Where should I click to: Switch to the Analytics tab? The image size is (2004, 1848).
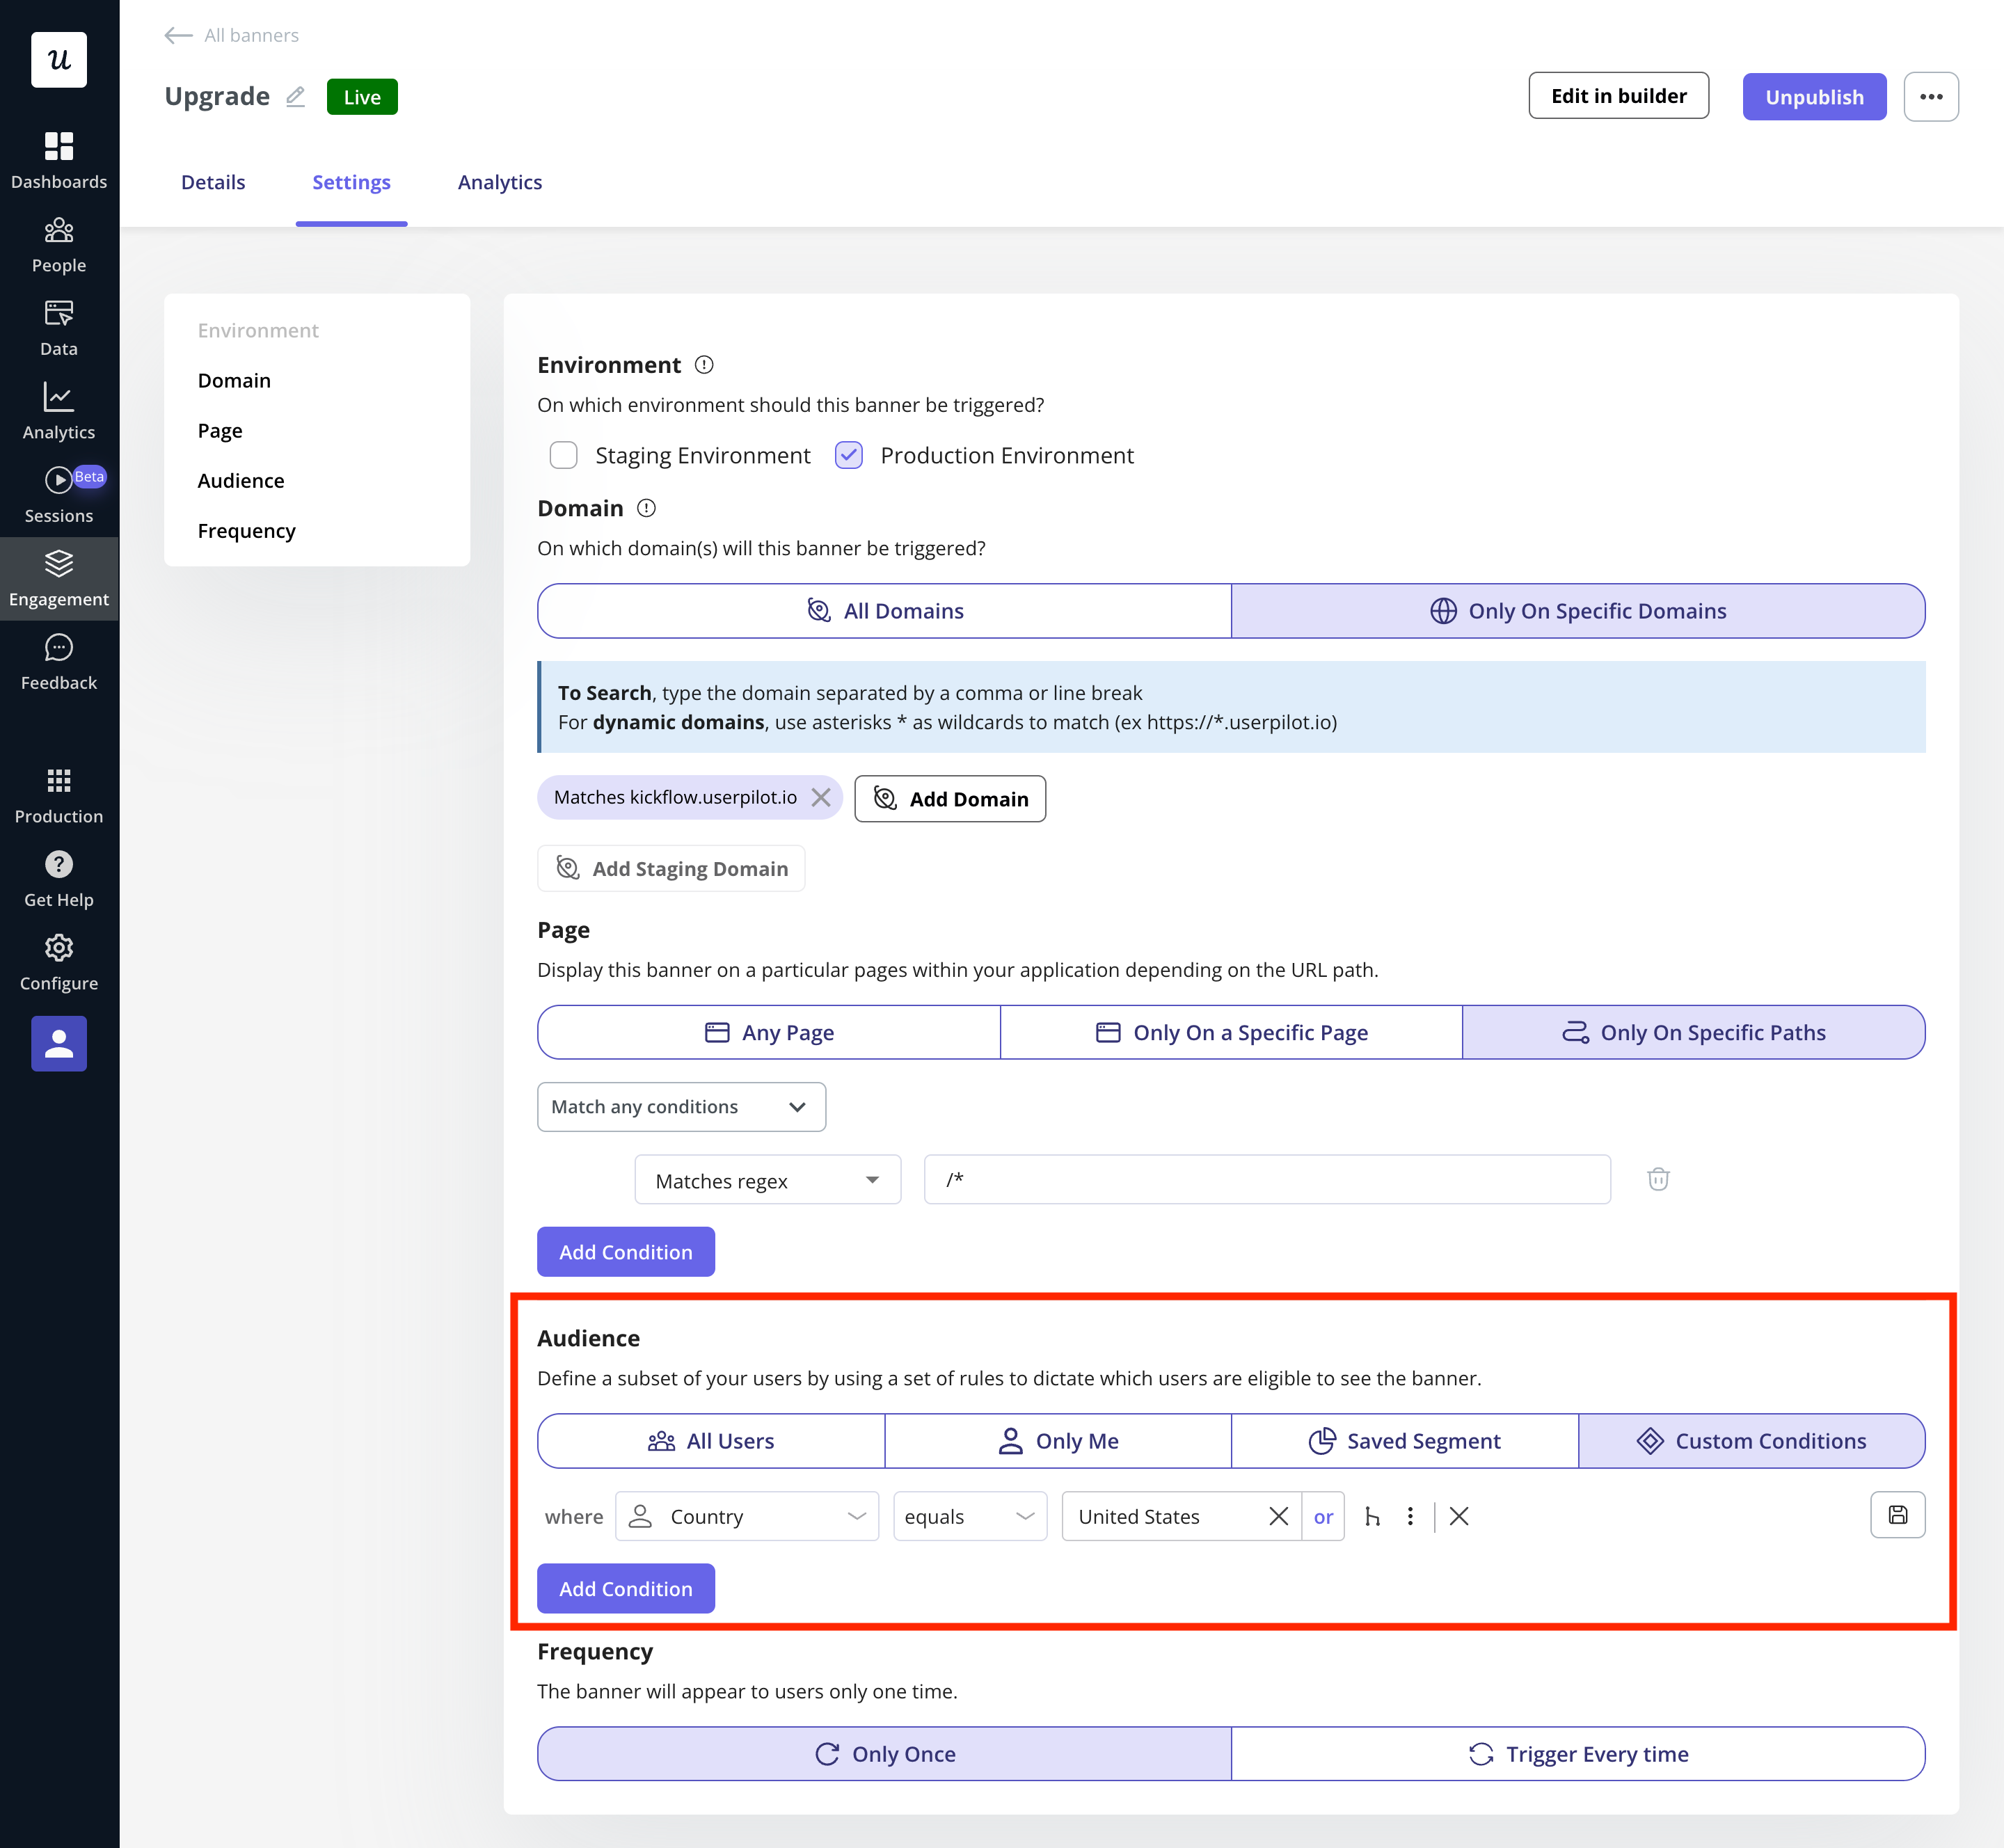499,182
